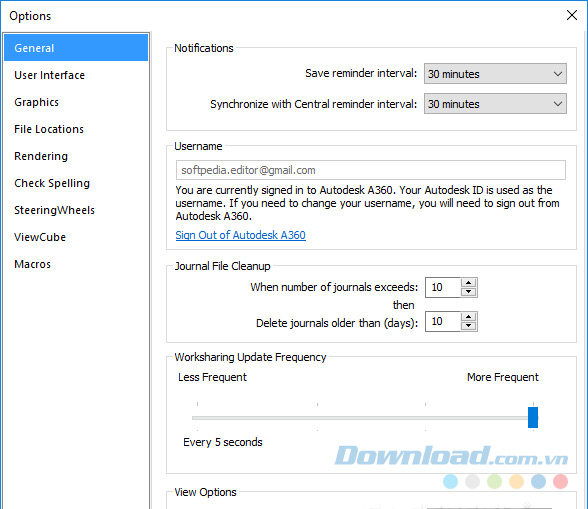Click the username email field

pos(370,170)
